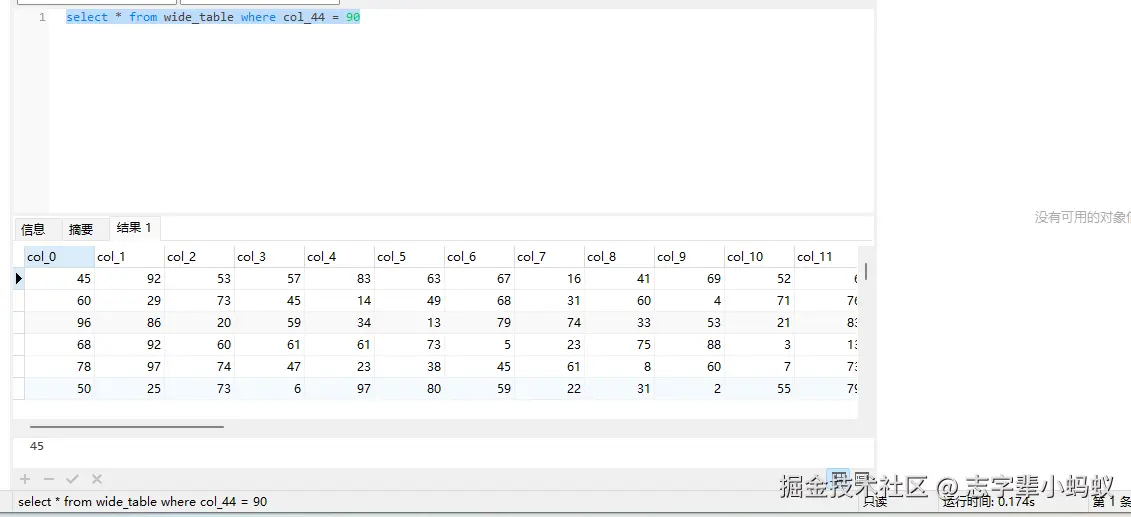Screen dimensions: 1131x517
Task: Select the cell 16 in col_7
Action: tap(550, 278)
